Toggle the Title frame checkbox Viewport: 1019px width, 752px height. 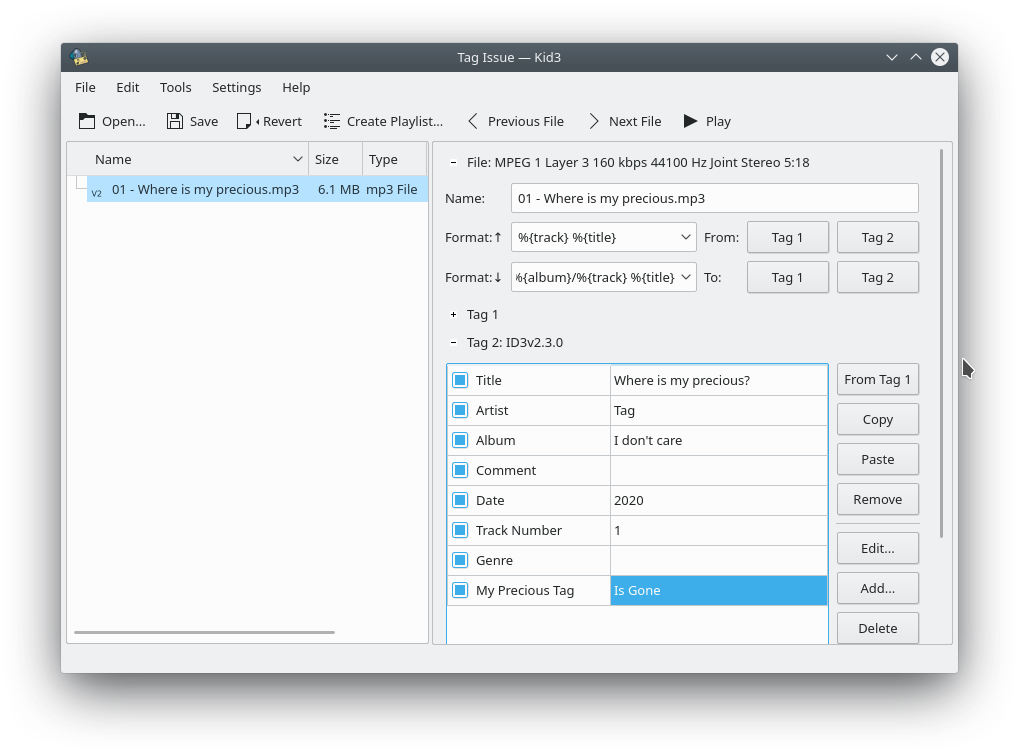point(461,380)
